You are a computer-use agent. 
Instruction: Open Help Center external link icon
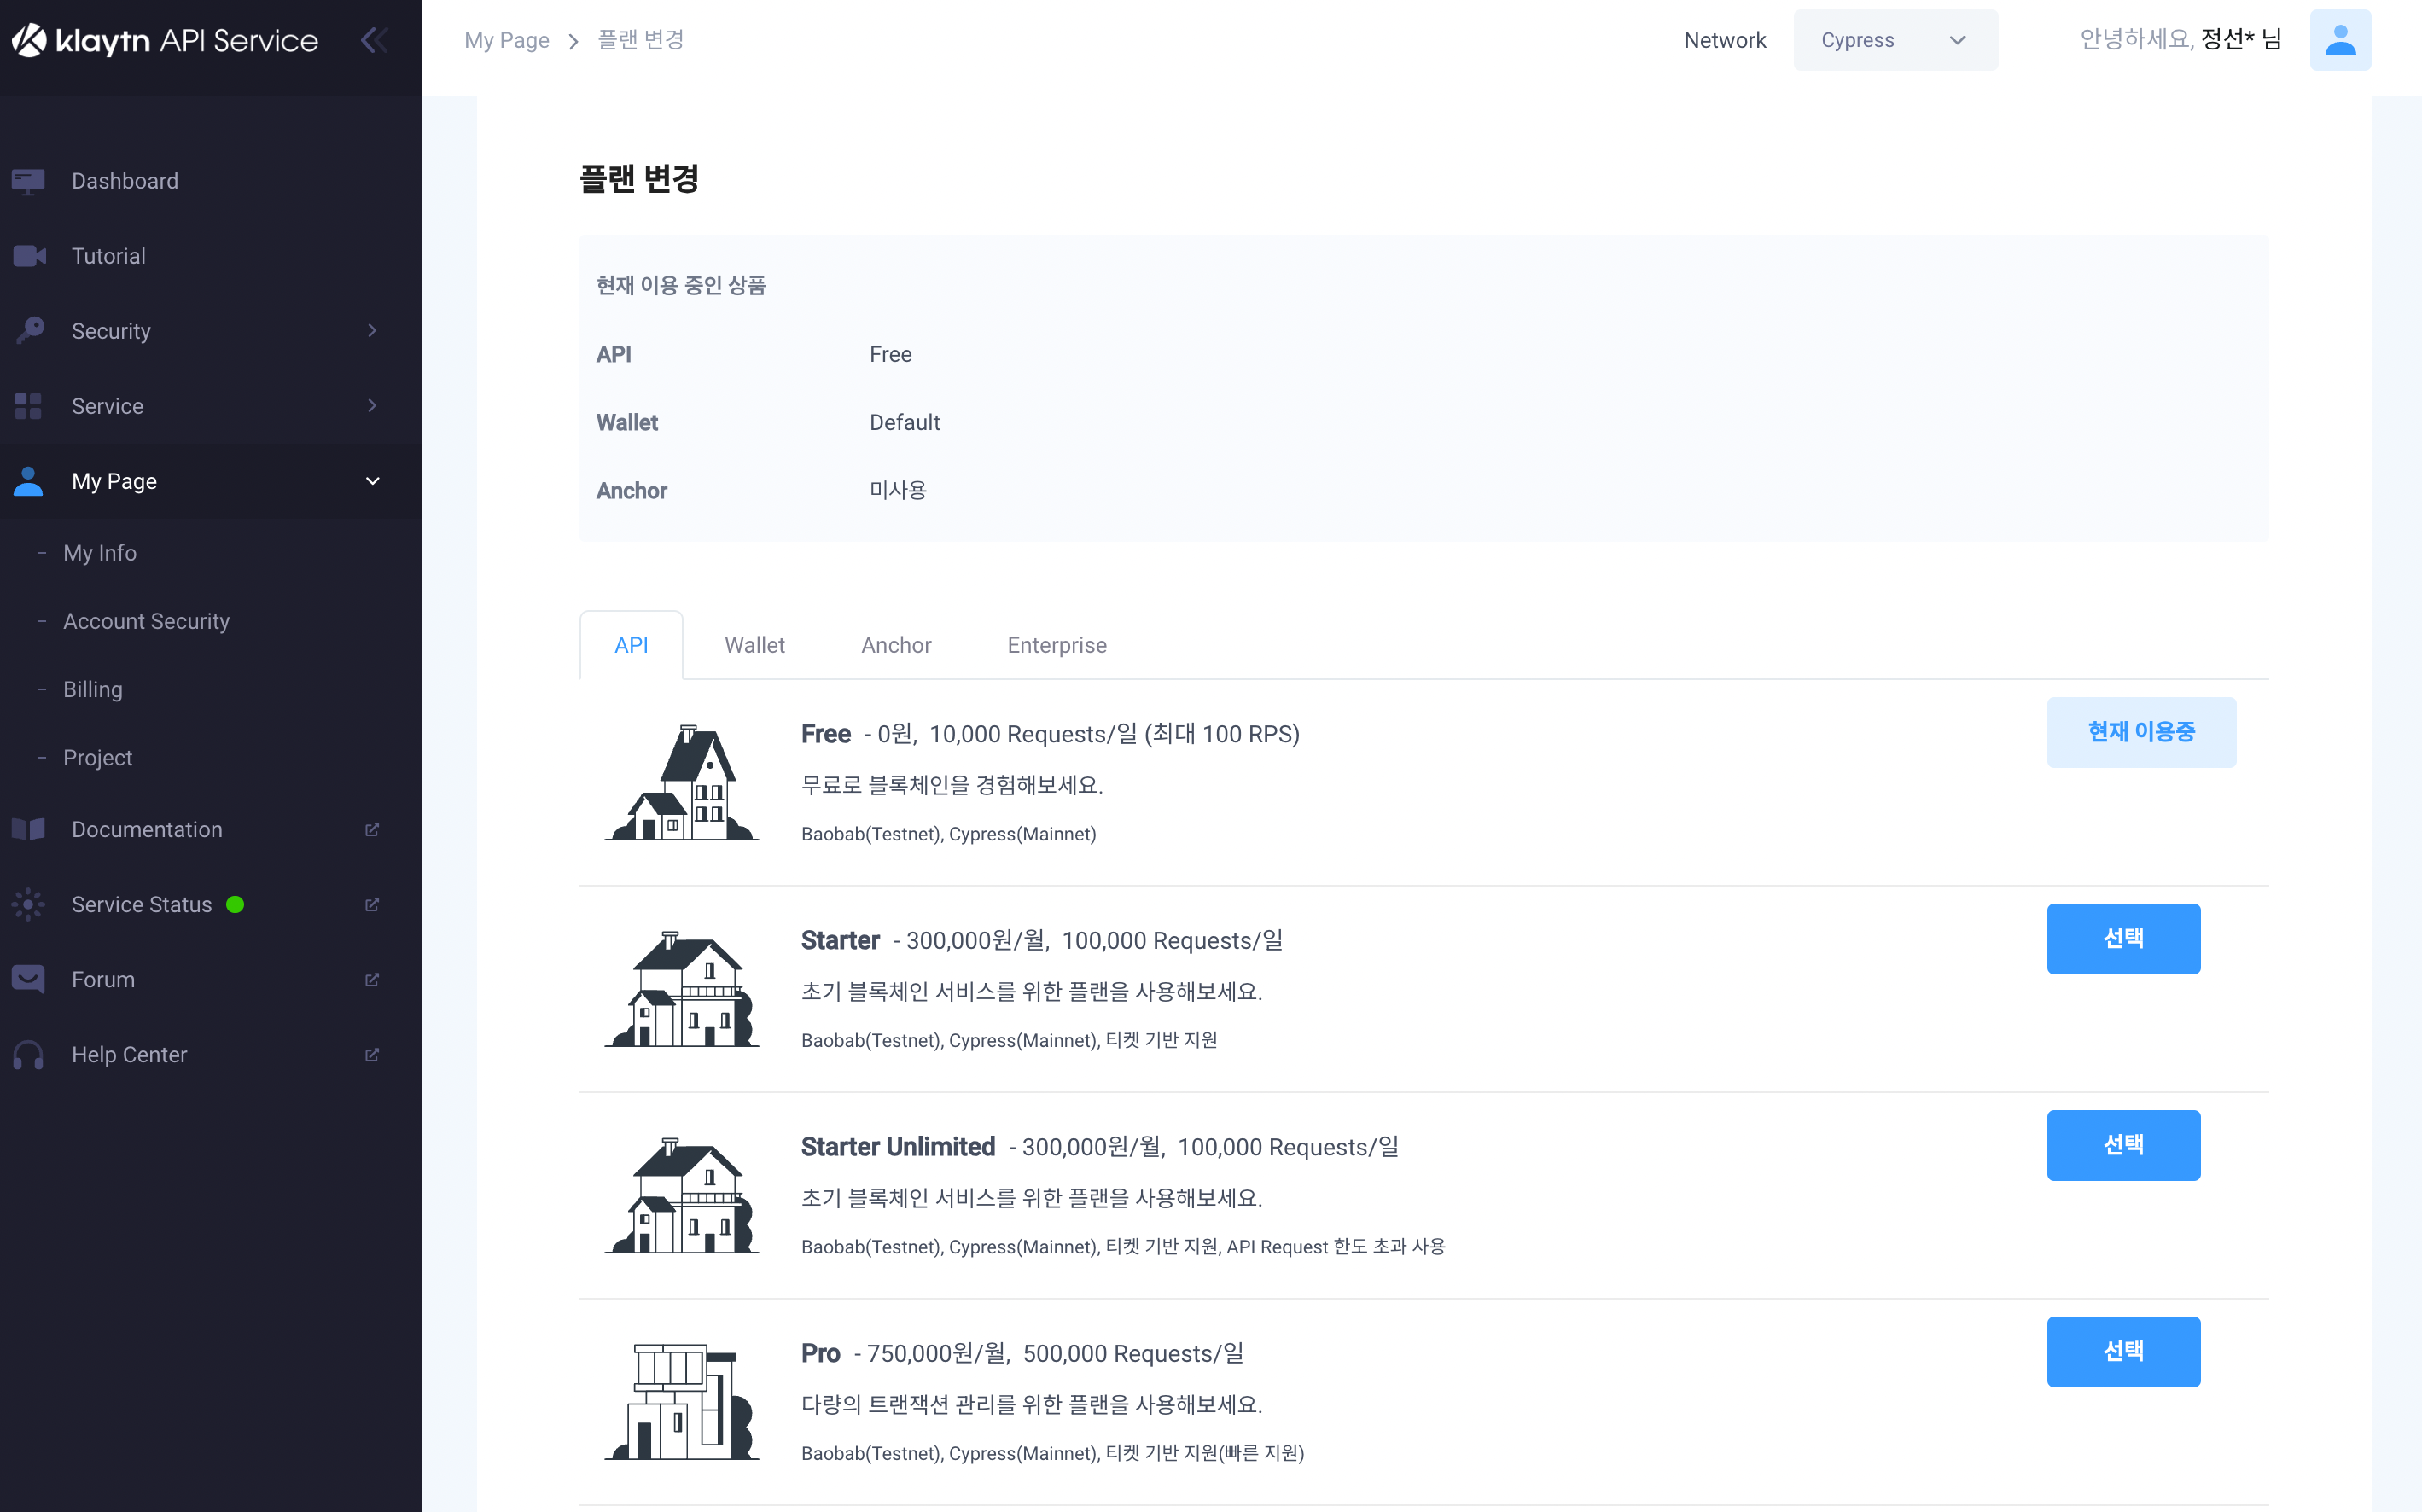(372, 1054)
